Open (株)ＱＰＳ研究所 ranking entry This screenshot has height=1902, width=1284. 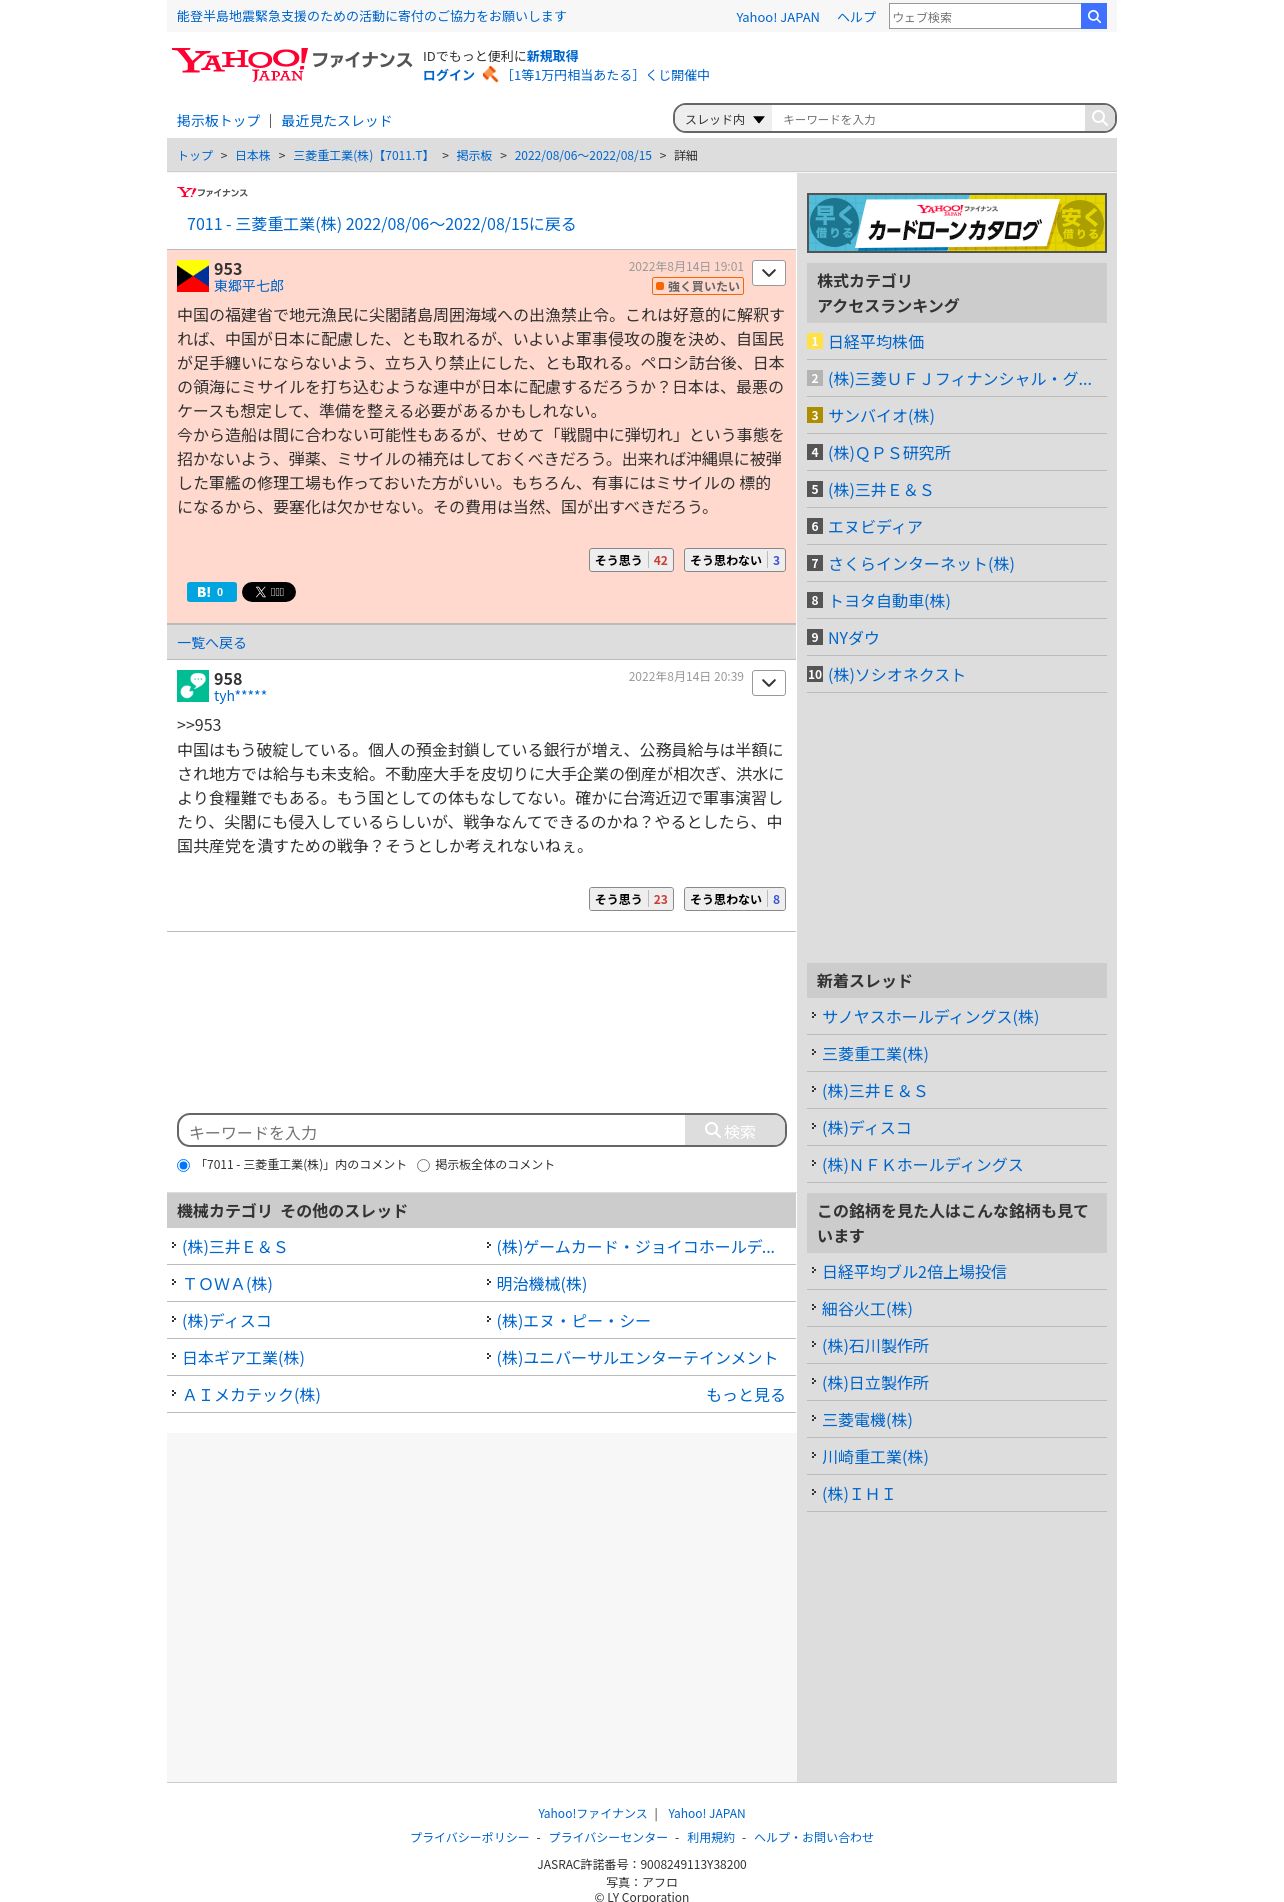889,453
